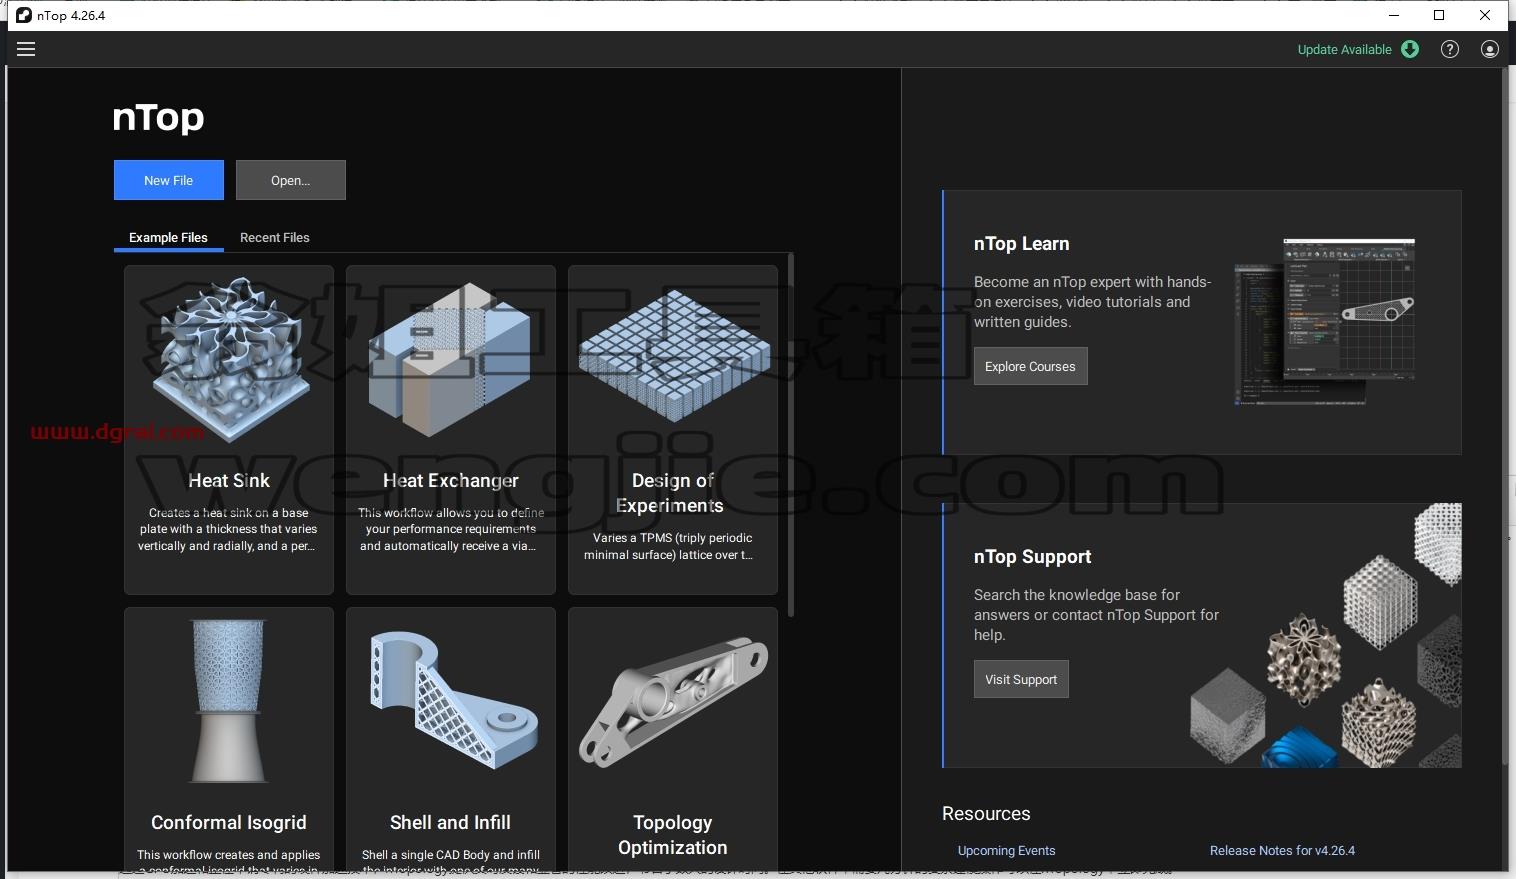Viewport: 1516px width, 879px height.
Task: Click the nTop Support lattice cubes image
Action: [1326, 636]
